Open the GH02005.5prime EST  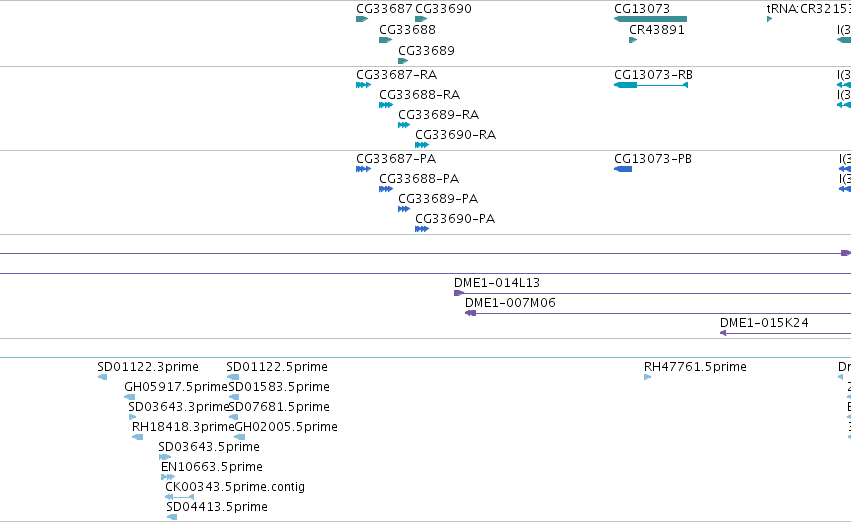coord(239,437)
